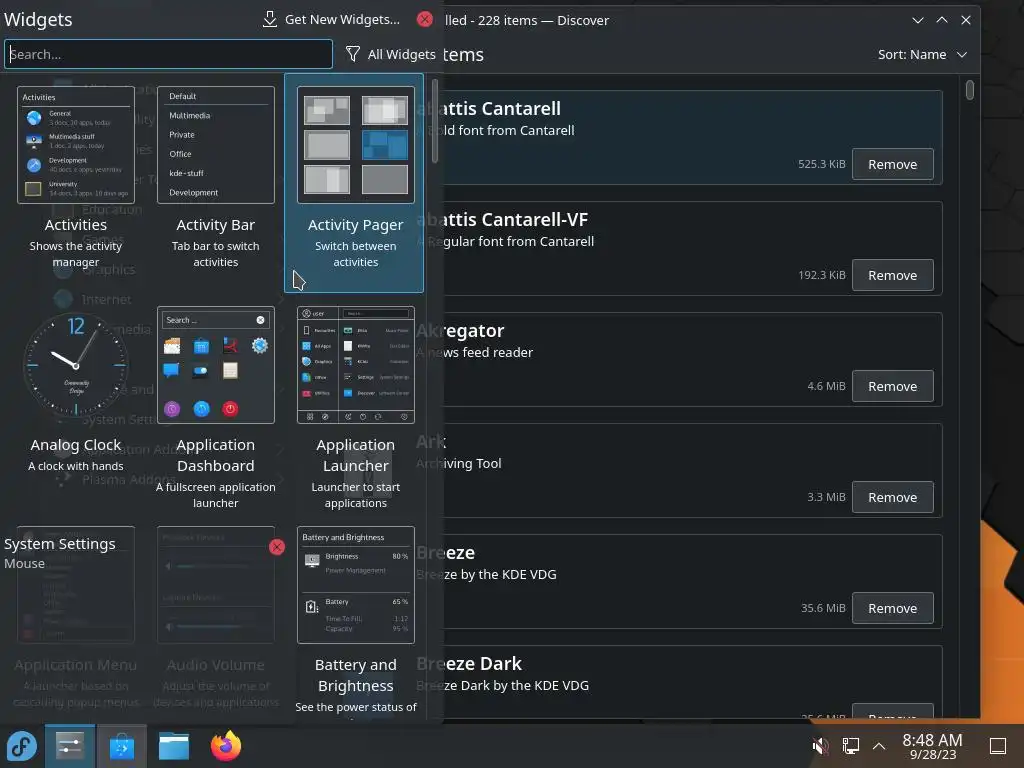Focus the widget Search field
Image resolution: width=1024 pixels, height=768 pixels.
168,54
